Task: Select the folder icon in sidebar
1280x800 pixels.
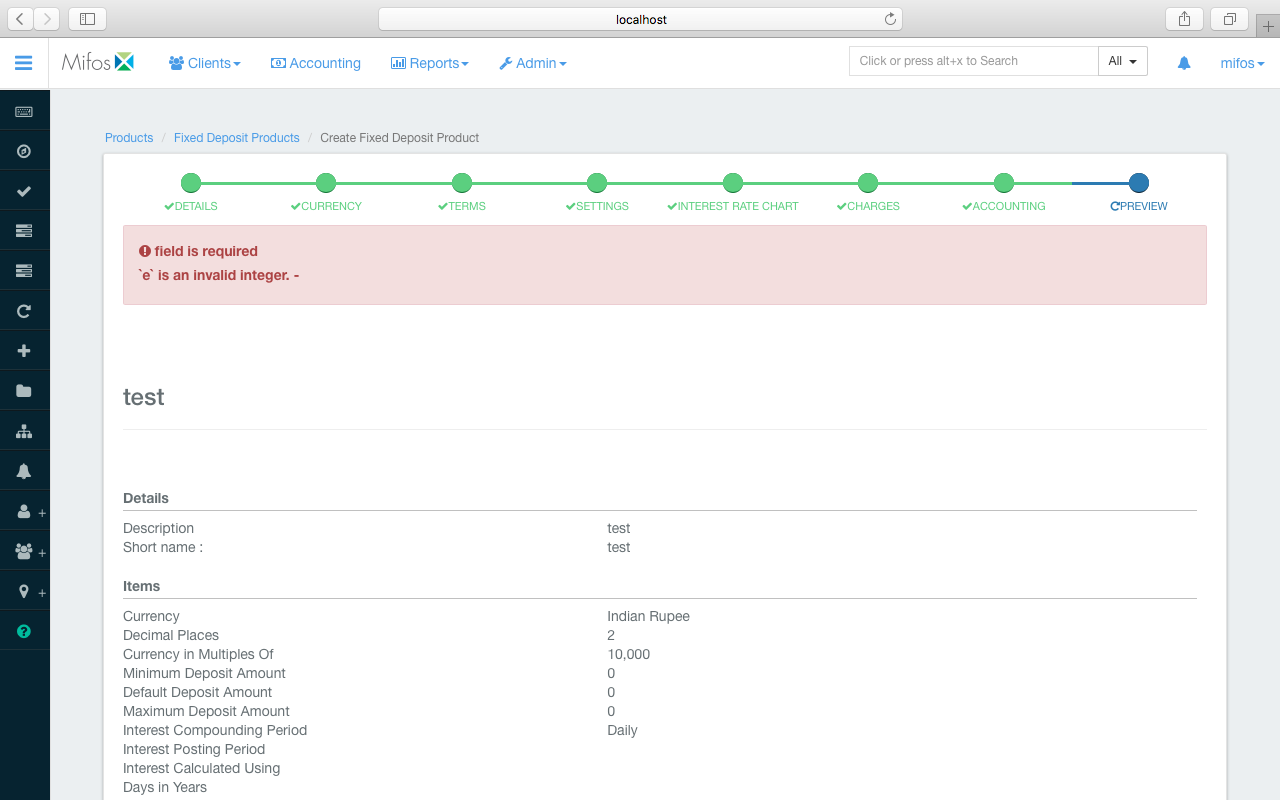Action: [24, 390]
